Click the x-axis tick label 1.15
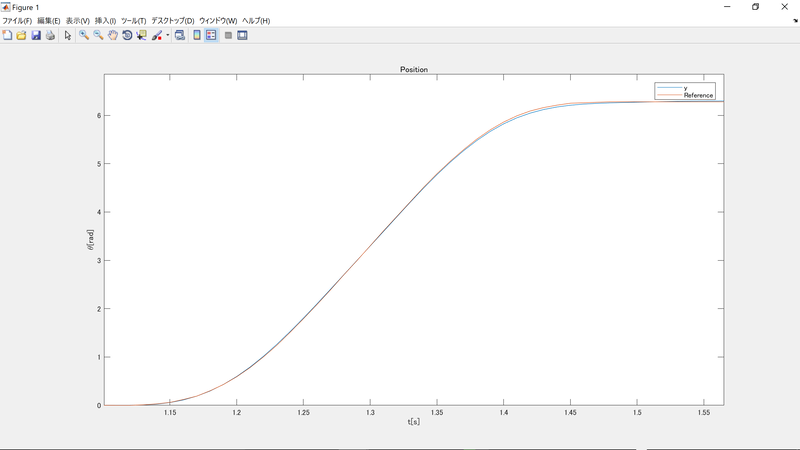The image size is (800, 450). point(170,413)
